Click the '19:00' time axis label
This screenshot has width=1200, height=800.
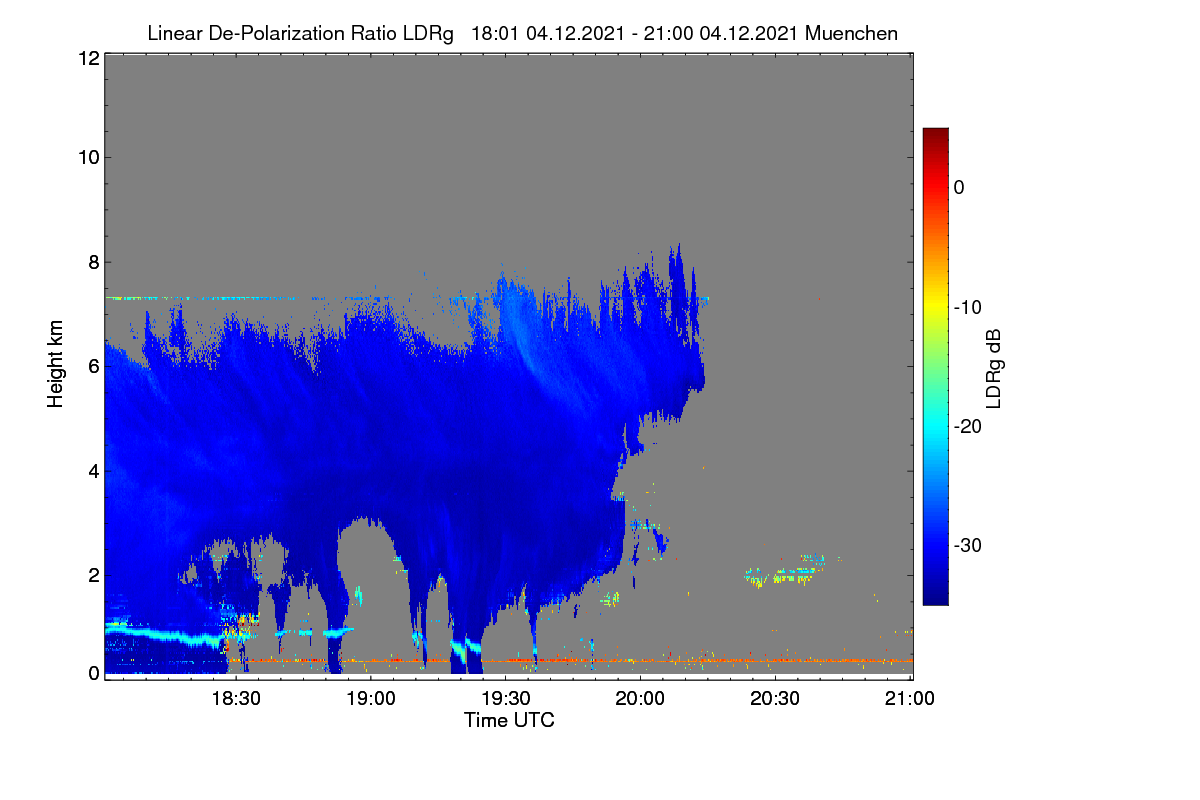point(370,699)
